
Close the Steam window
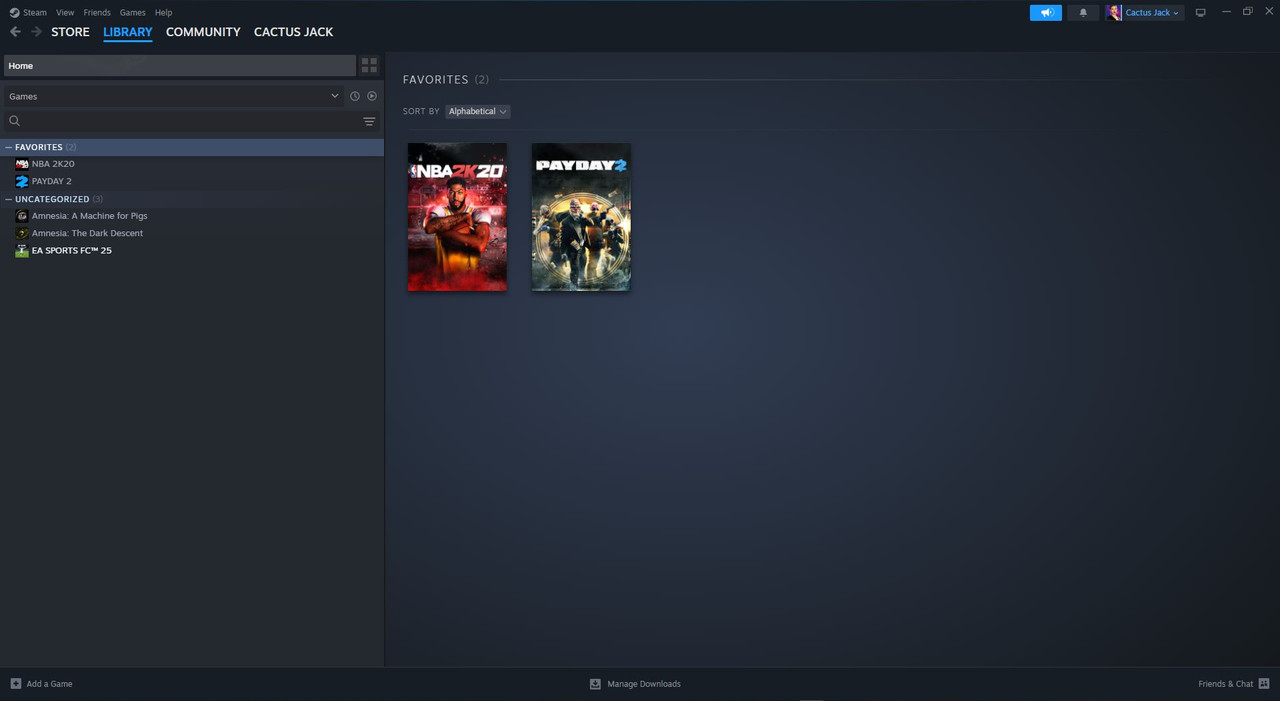coord(1269,12)
